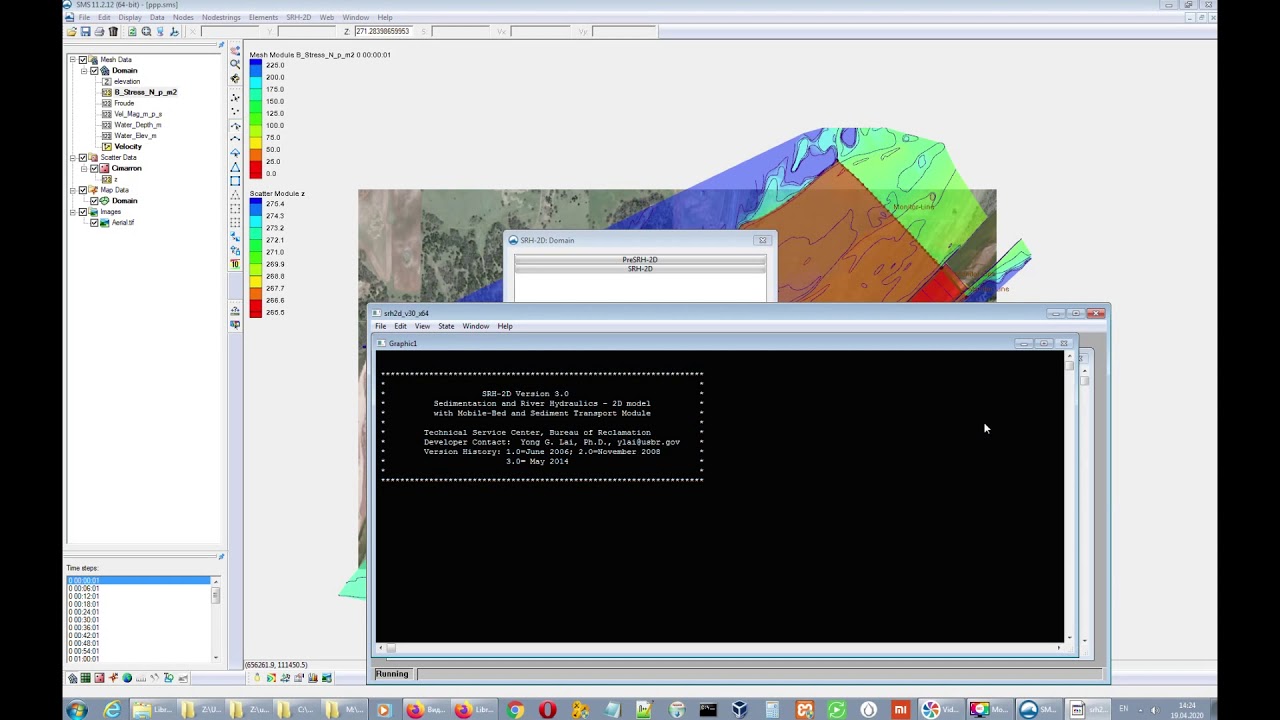The image size is (1280, 720).
Task: Pin the Time steps panel
Action: [x=221, y=557]
